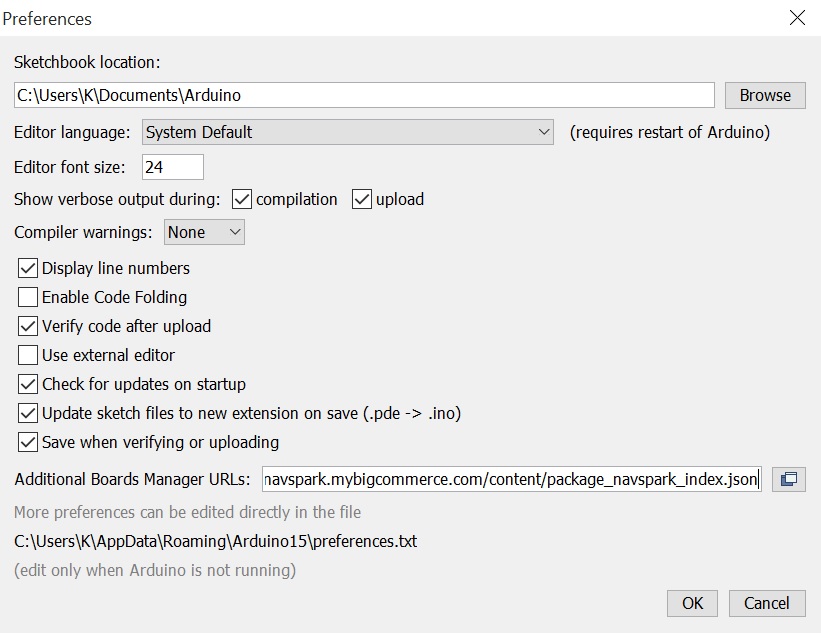Toggle Update sketch files to new extension
Image resolution: width=821 pixels, height=633 pixels.
(28, 413)
